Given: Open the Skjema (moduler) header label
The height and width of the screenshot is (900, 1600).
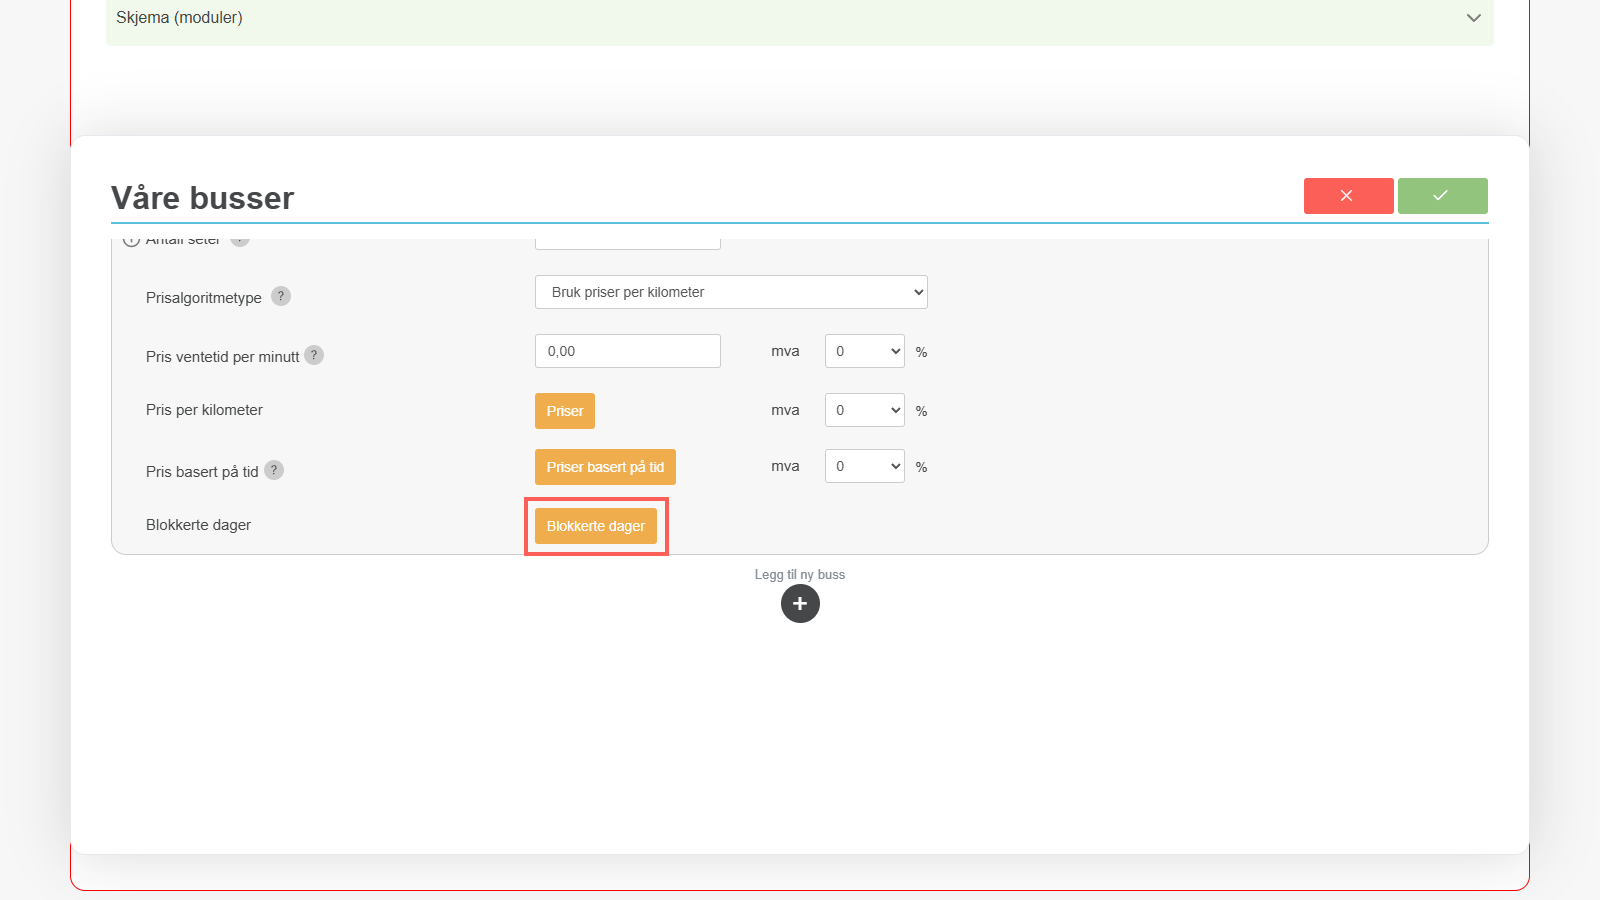Looking at the screenshot, I should pos(179,18).
